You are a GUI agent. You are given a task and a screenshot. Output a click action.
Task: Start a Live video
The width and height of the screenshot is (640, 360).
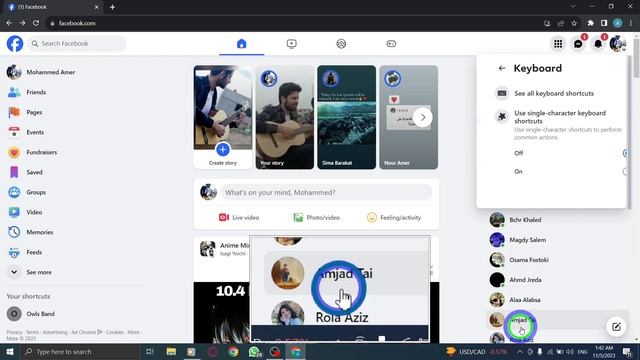(239, 218)
